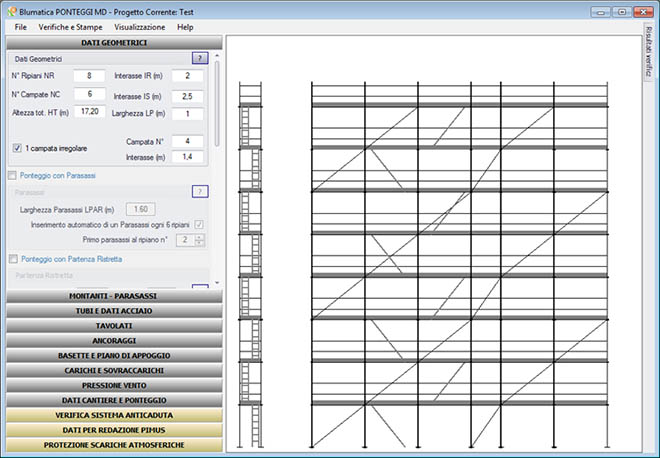660x458 pixels.
Task: Click VERIFICA SISTEMA ANTICADUTA button
Action: point(111,414)
